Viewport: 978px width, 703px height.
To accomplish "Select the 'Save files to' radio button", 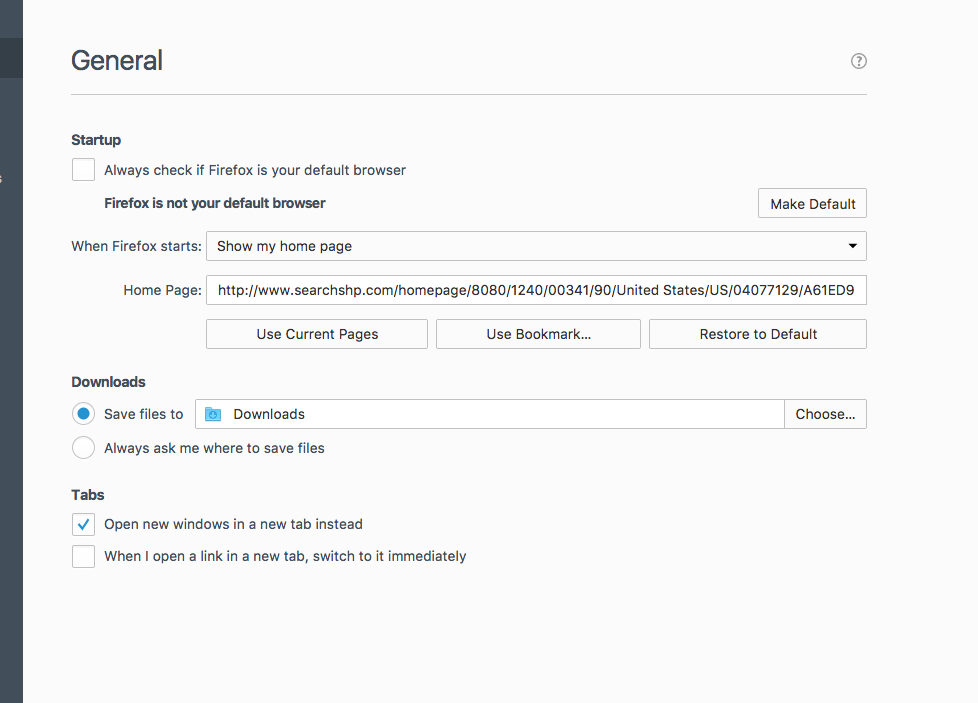I will click(x=83, y=414).
